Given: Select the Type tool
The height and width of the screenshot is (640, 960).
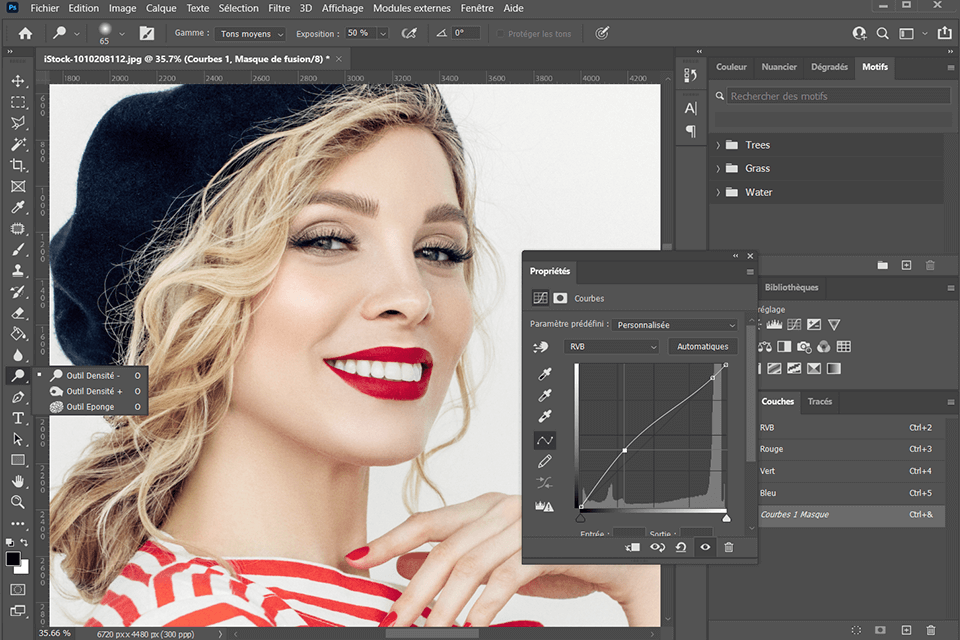Looking at the screenshot, I should tap(18, 418).
